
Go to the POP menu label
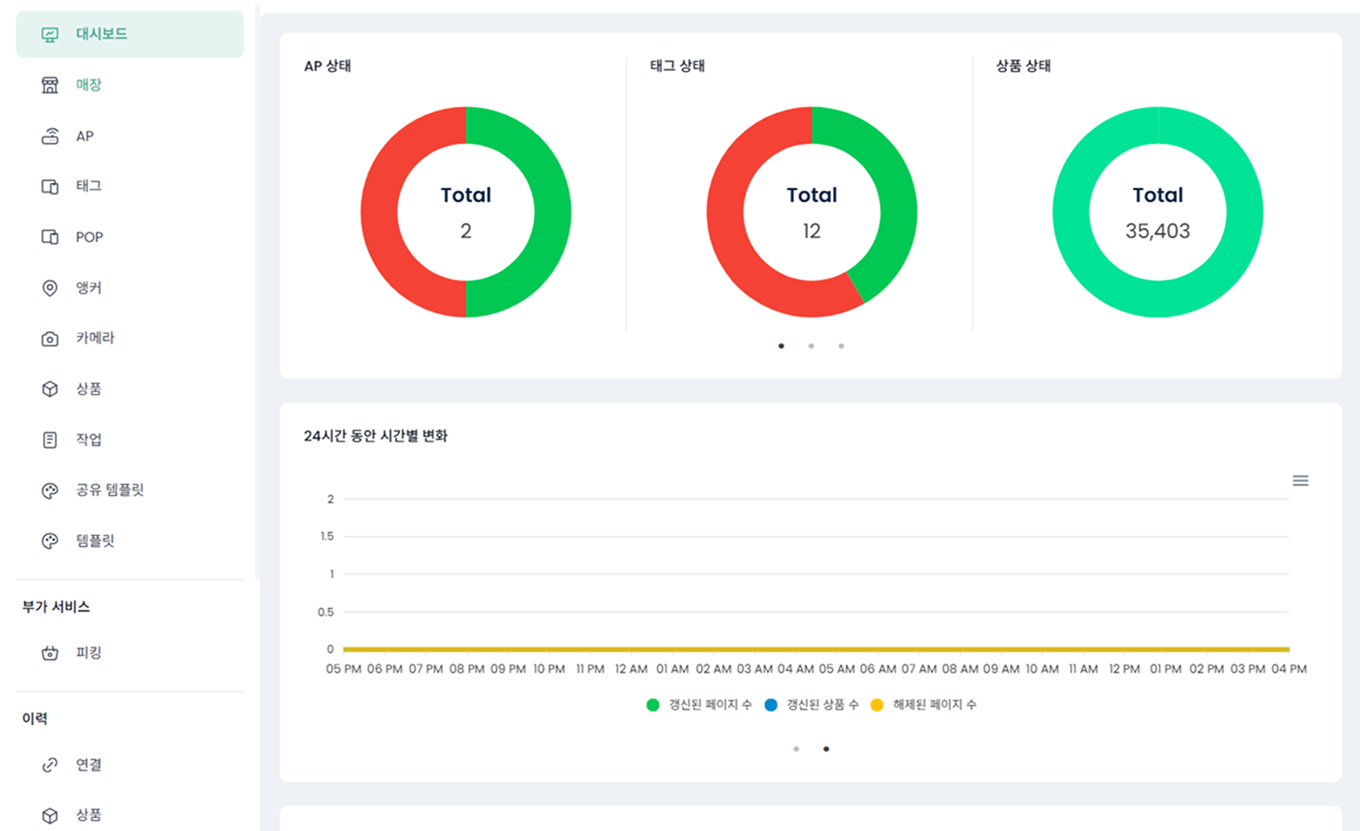click(x=89, y=237)
